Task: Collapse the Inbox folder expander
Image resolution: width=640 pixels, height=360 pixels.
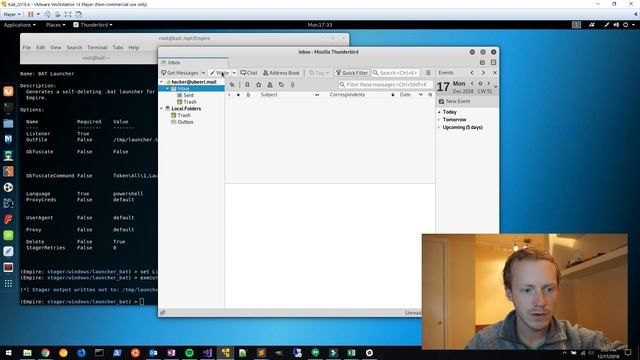Action: click(168, 88)
